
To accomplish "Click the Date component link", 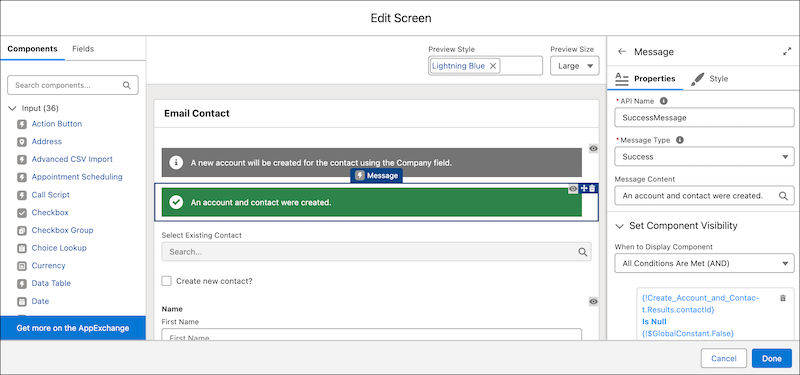I will click(x=40, y=301).
